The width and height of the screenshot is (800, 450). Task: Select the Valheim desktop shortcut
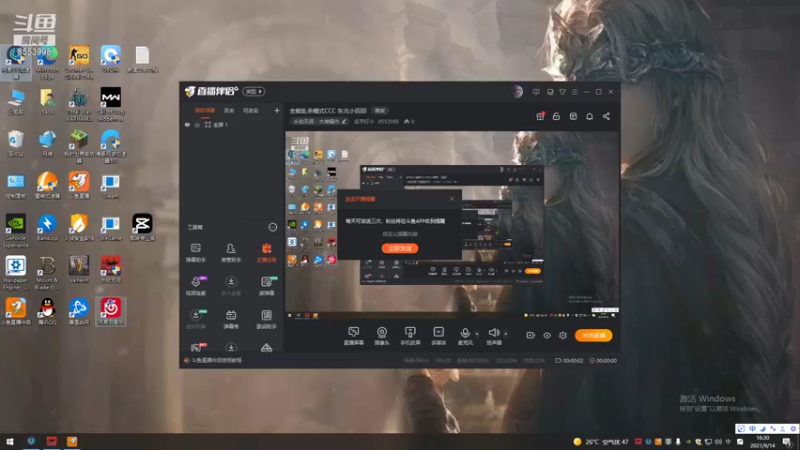[x=79, y=269]
